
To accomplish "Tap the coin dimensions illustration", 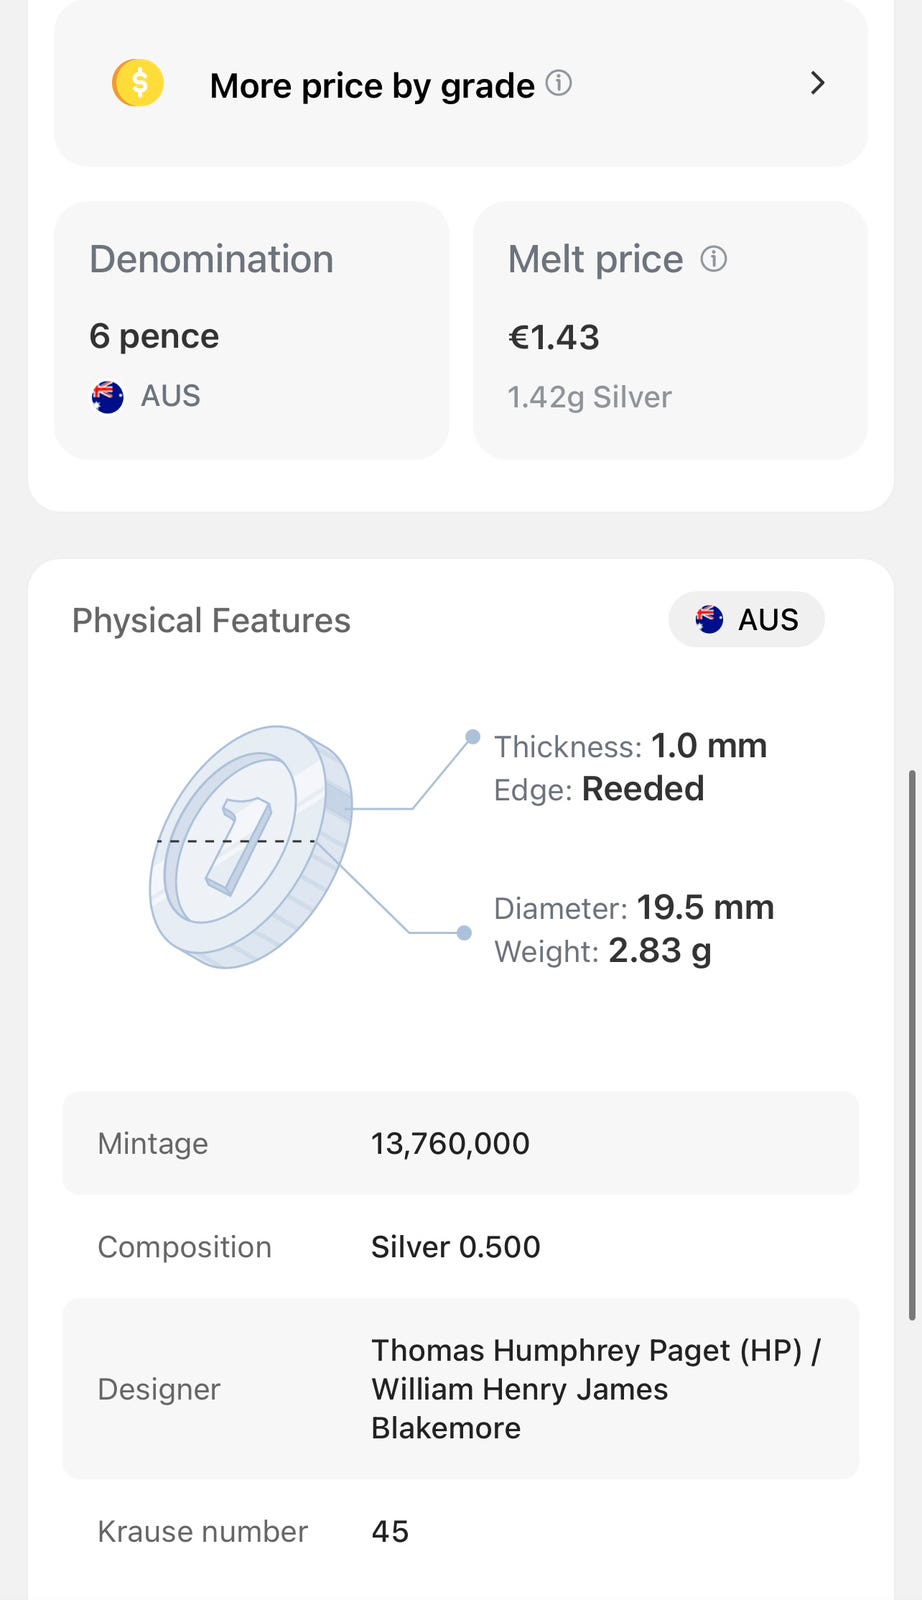I will click(250, 847).
